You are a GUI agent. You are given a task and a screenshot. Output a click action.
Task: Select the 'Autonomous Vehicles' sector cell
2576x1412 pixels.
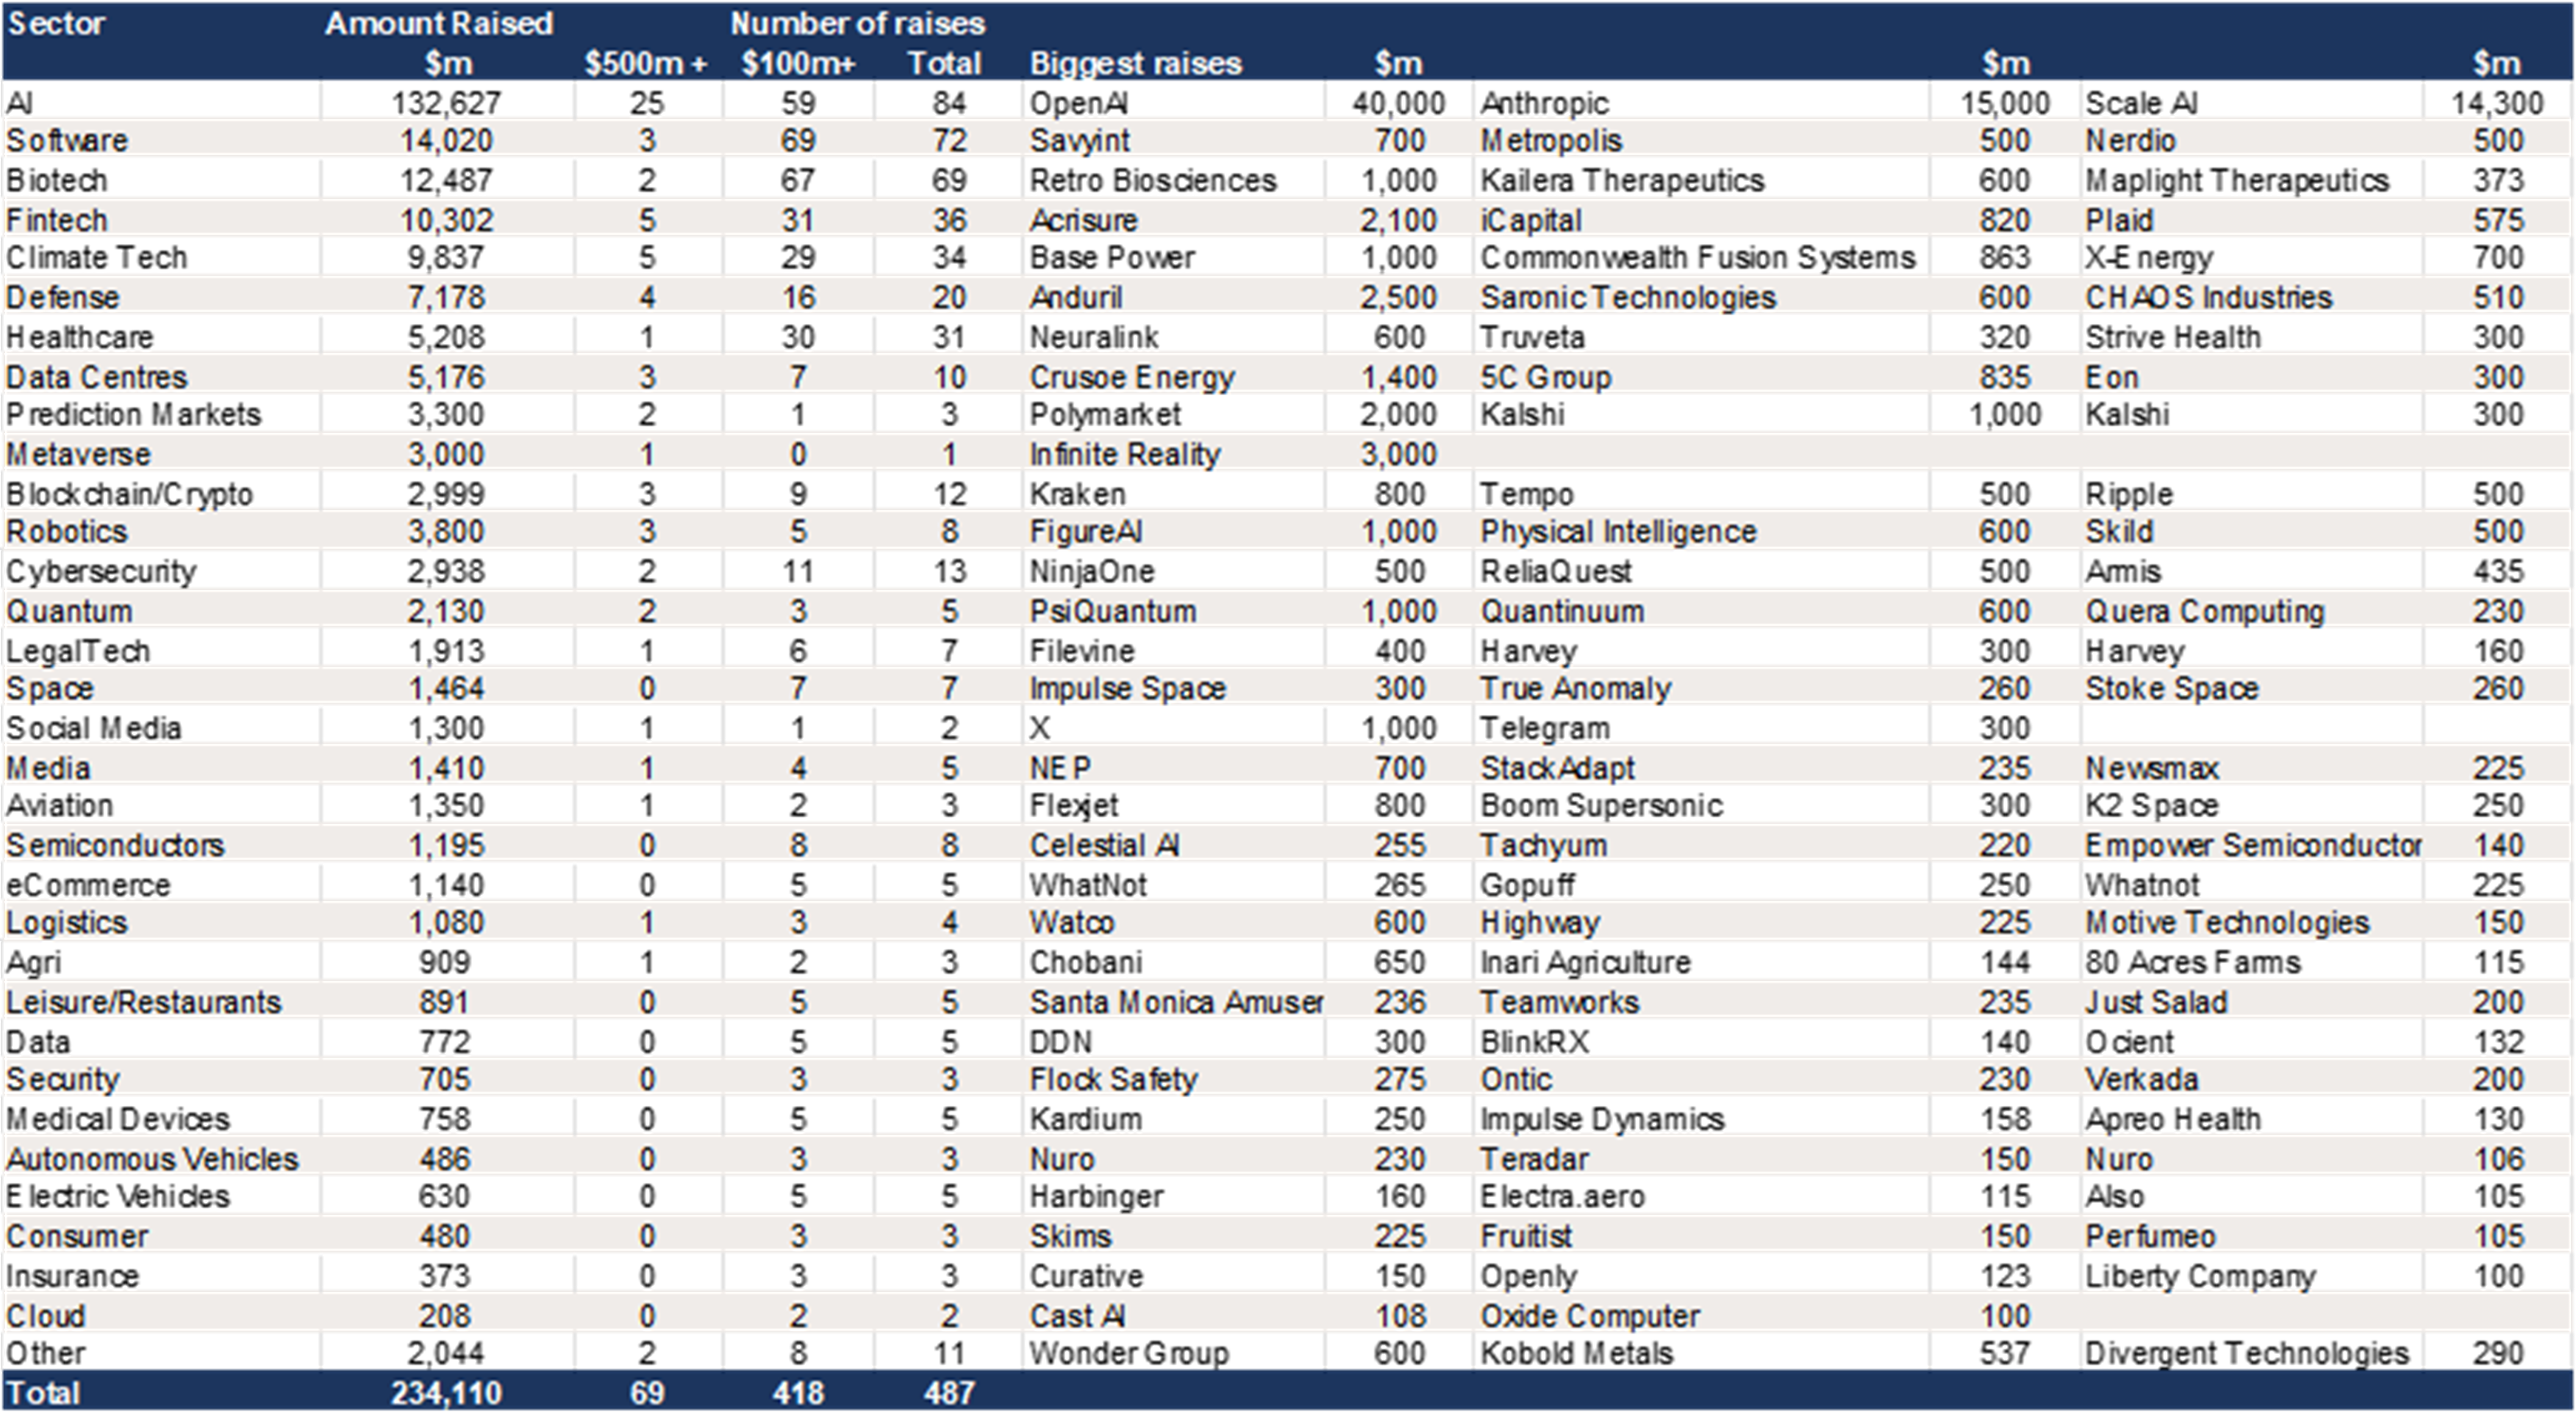click(x=152, y=1159)
